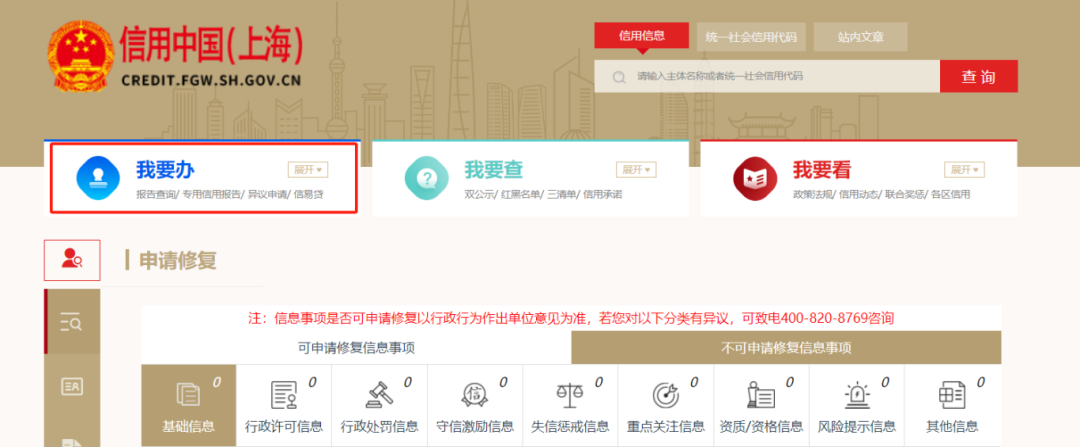Click the red book icon of 我要看
The height and width of the screenshot is (447, 1080).
coord(755,178)
